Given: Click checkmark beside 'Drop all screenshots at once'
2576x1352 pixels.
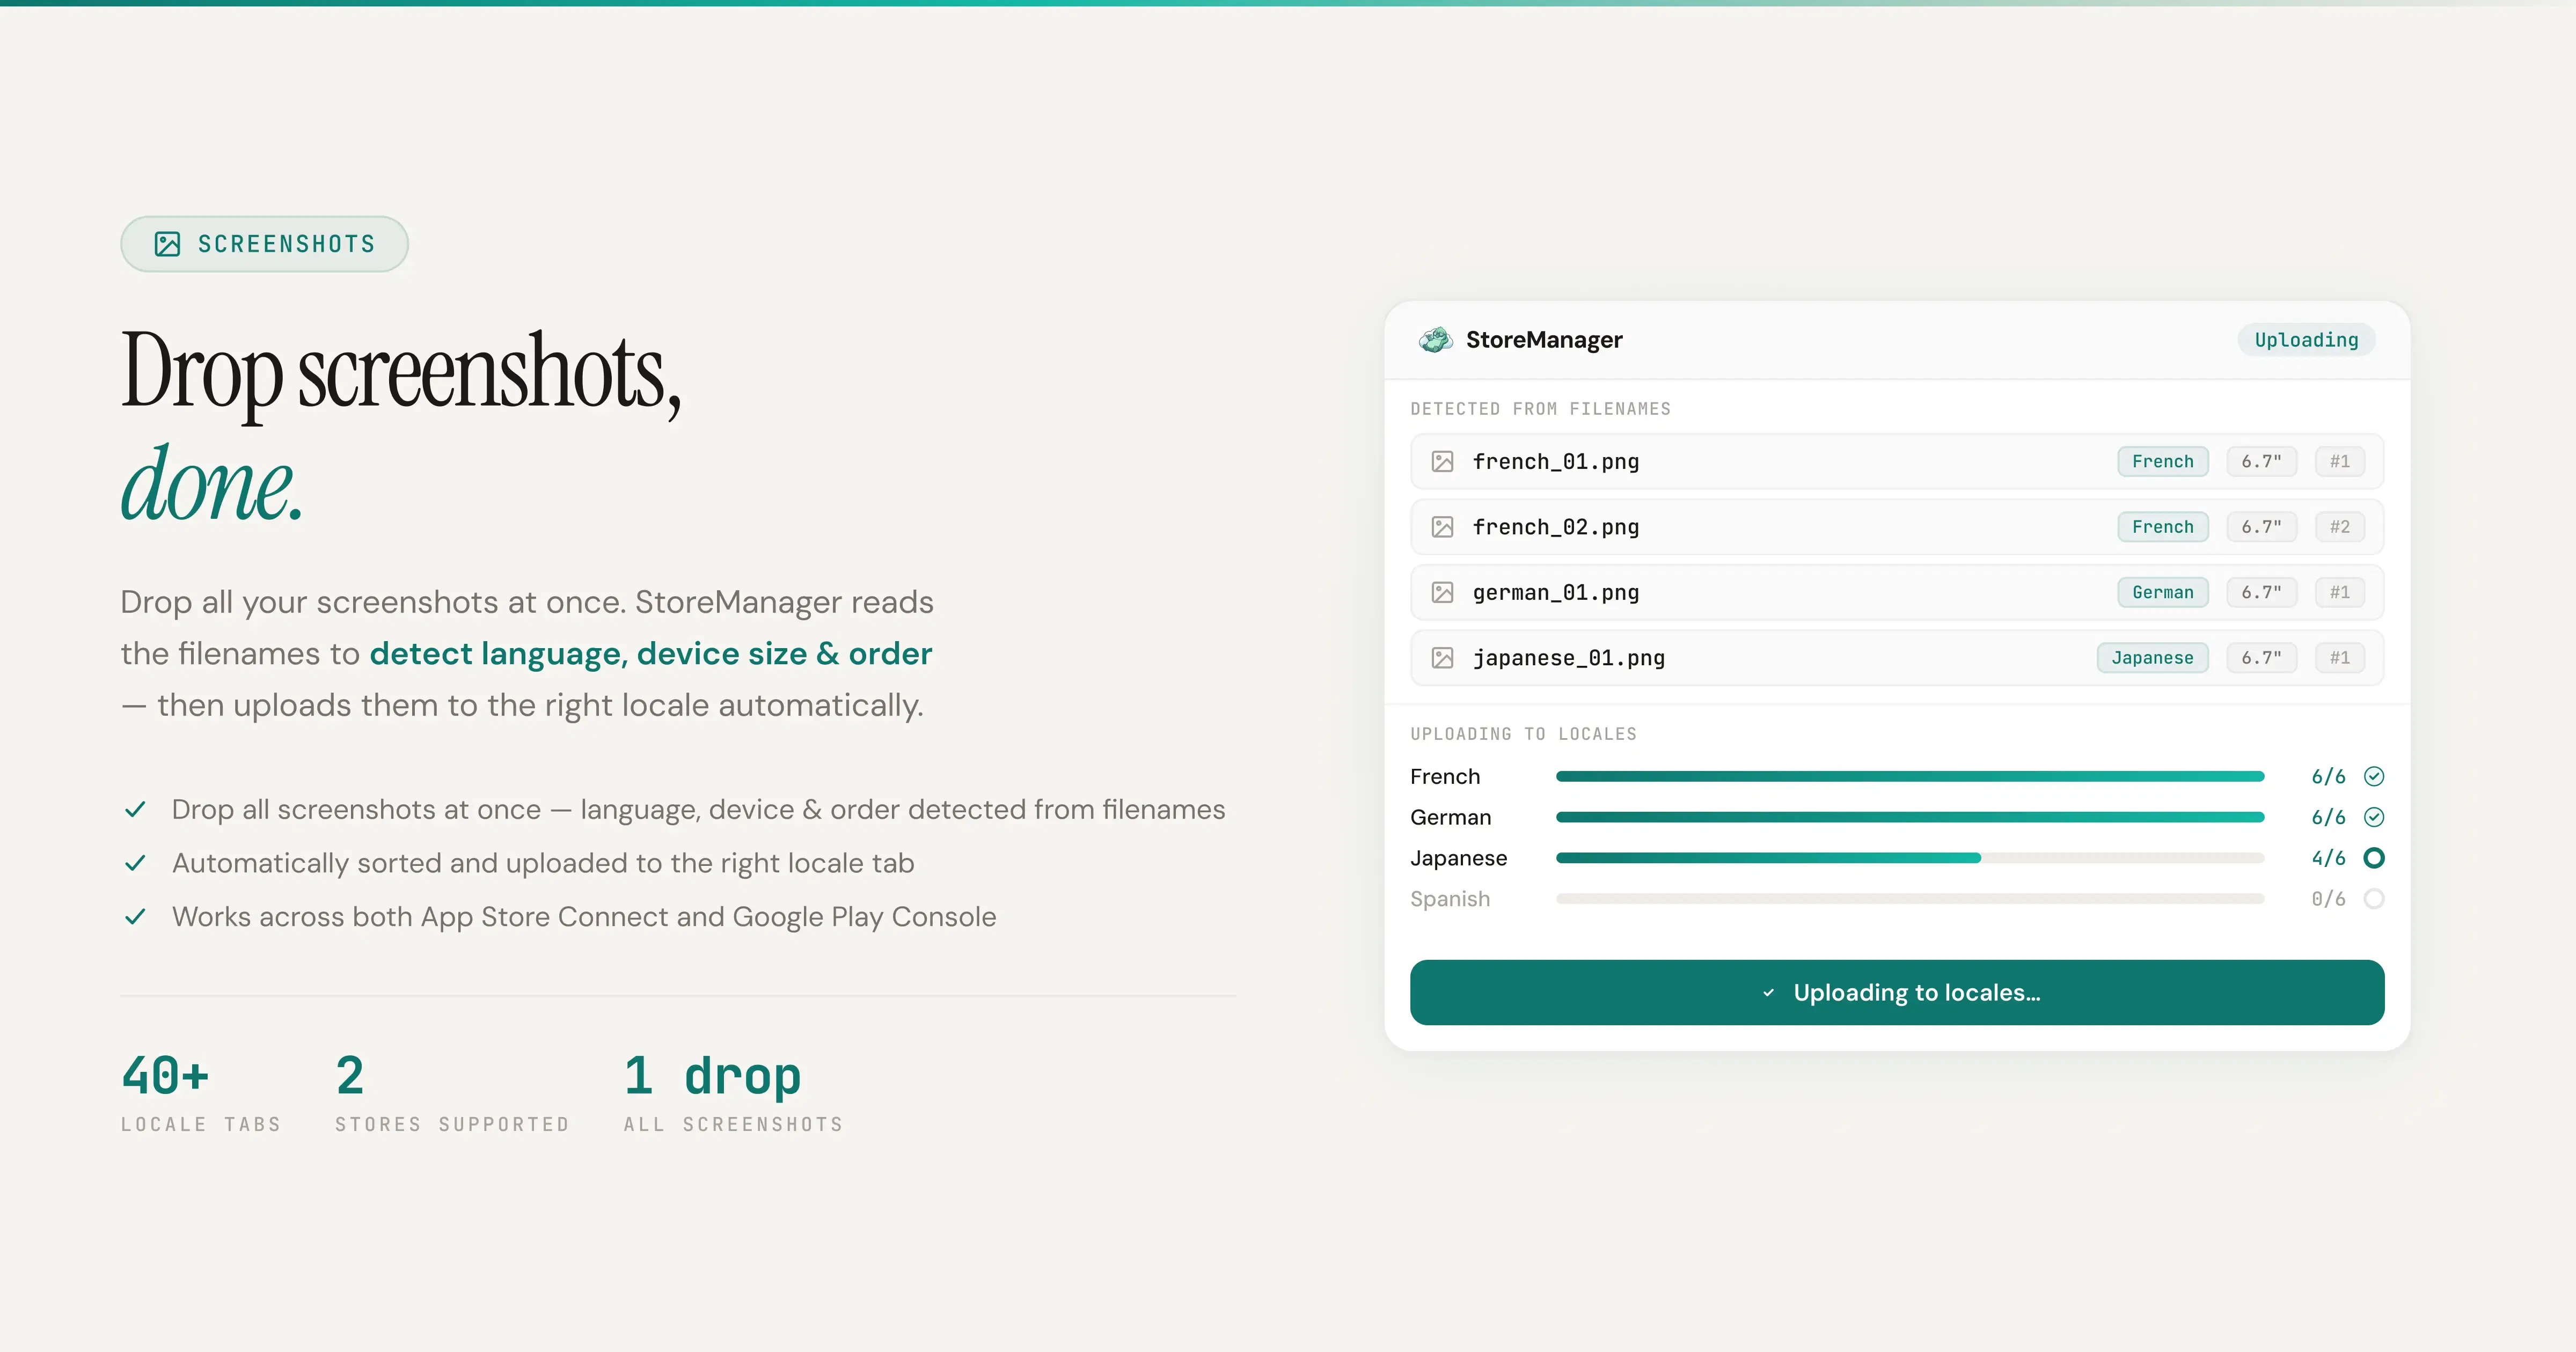Looking at the screenshot, I should (135, 809).
